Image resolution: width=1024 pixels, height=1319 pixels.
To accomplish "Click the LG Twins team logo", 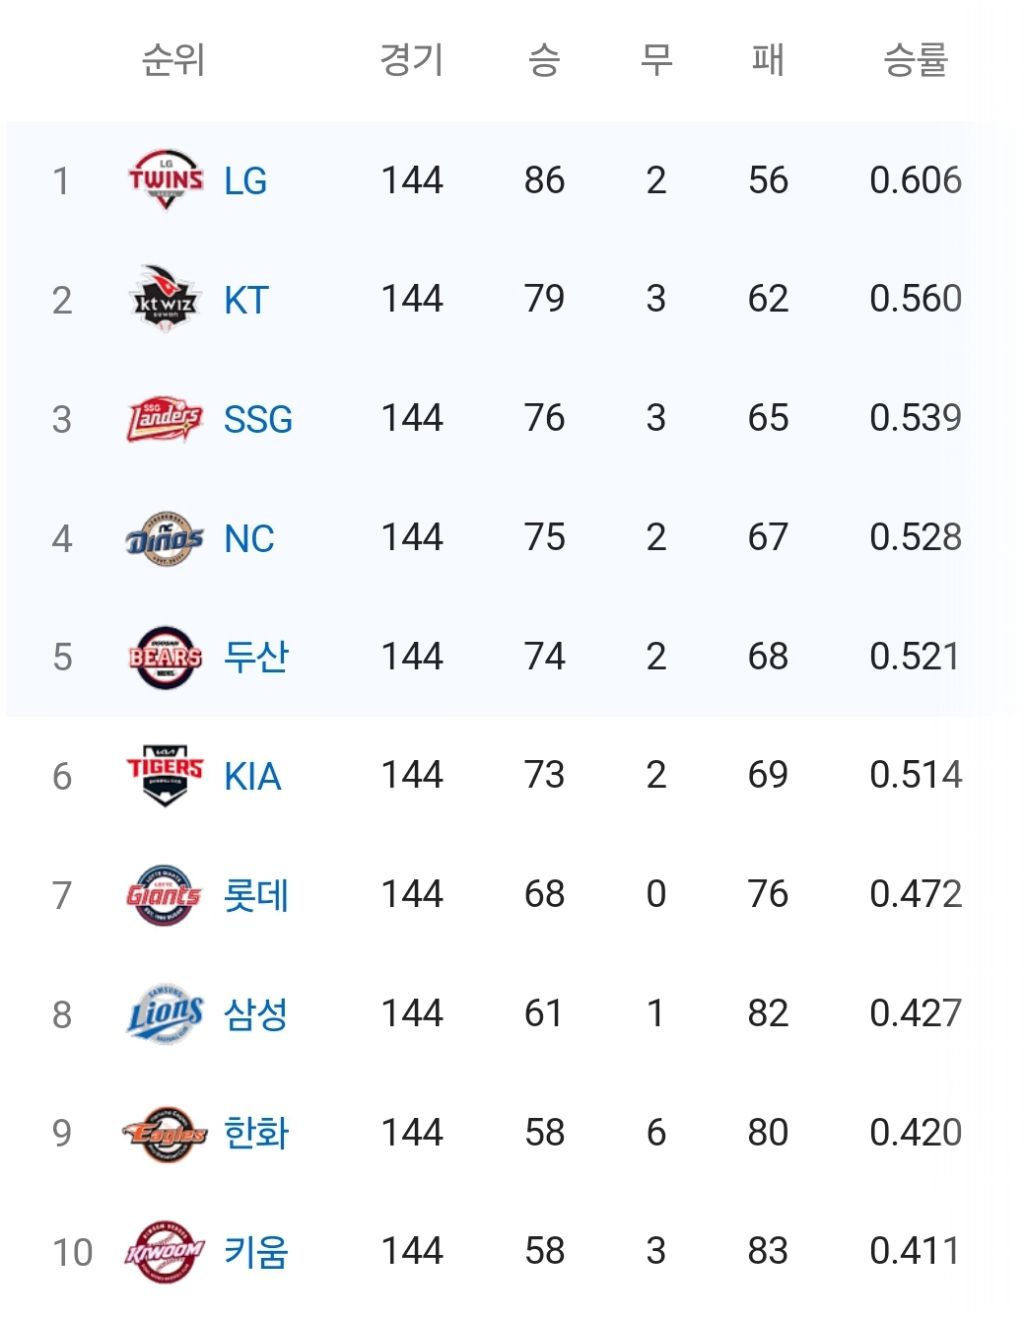I will pyautogui.click(x=165, y=180).
